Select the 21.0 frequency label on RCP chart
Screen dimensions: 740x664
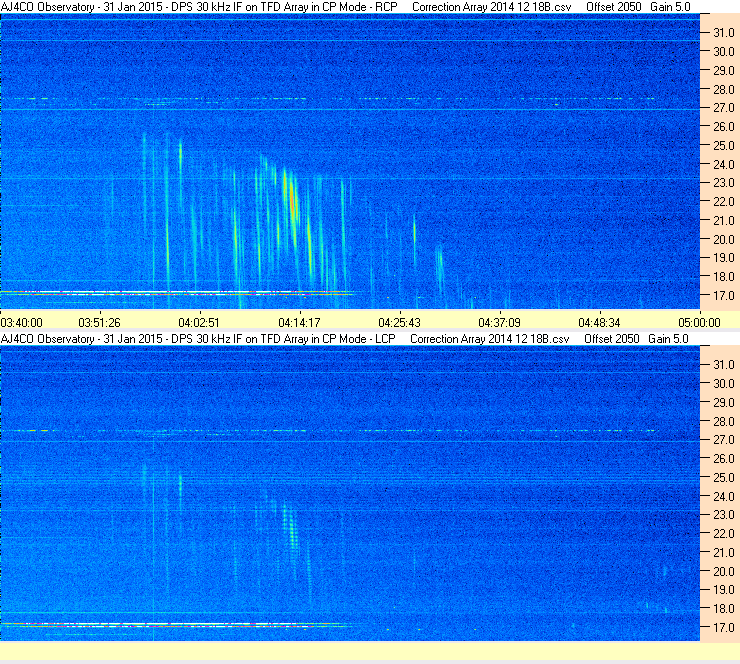[724, 221]
